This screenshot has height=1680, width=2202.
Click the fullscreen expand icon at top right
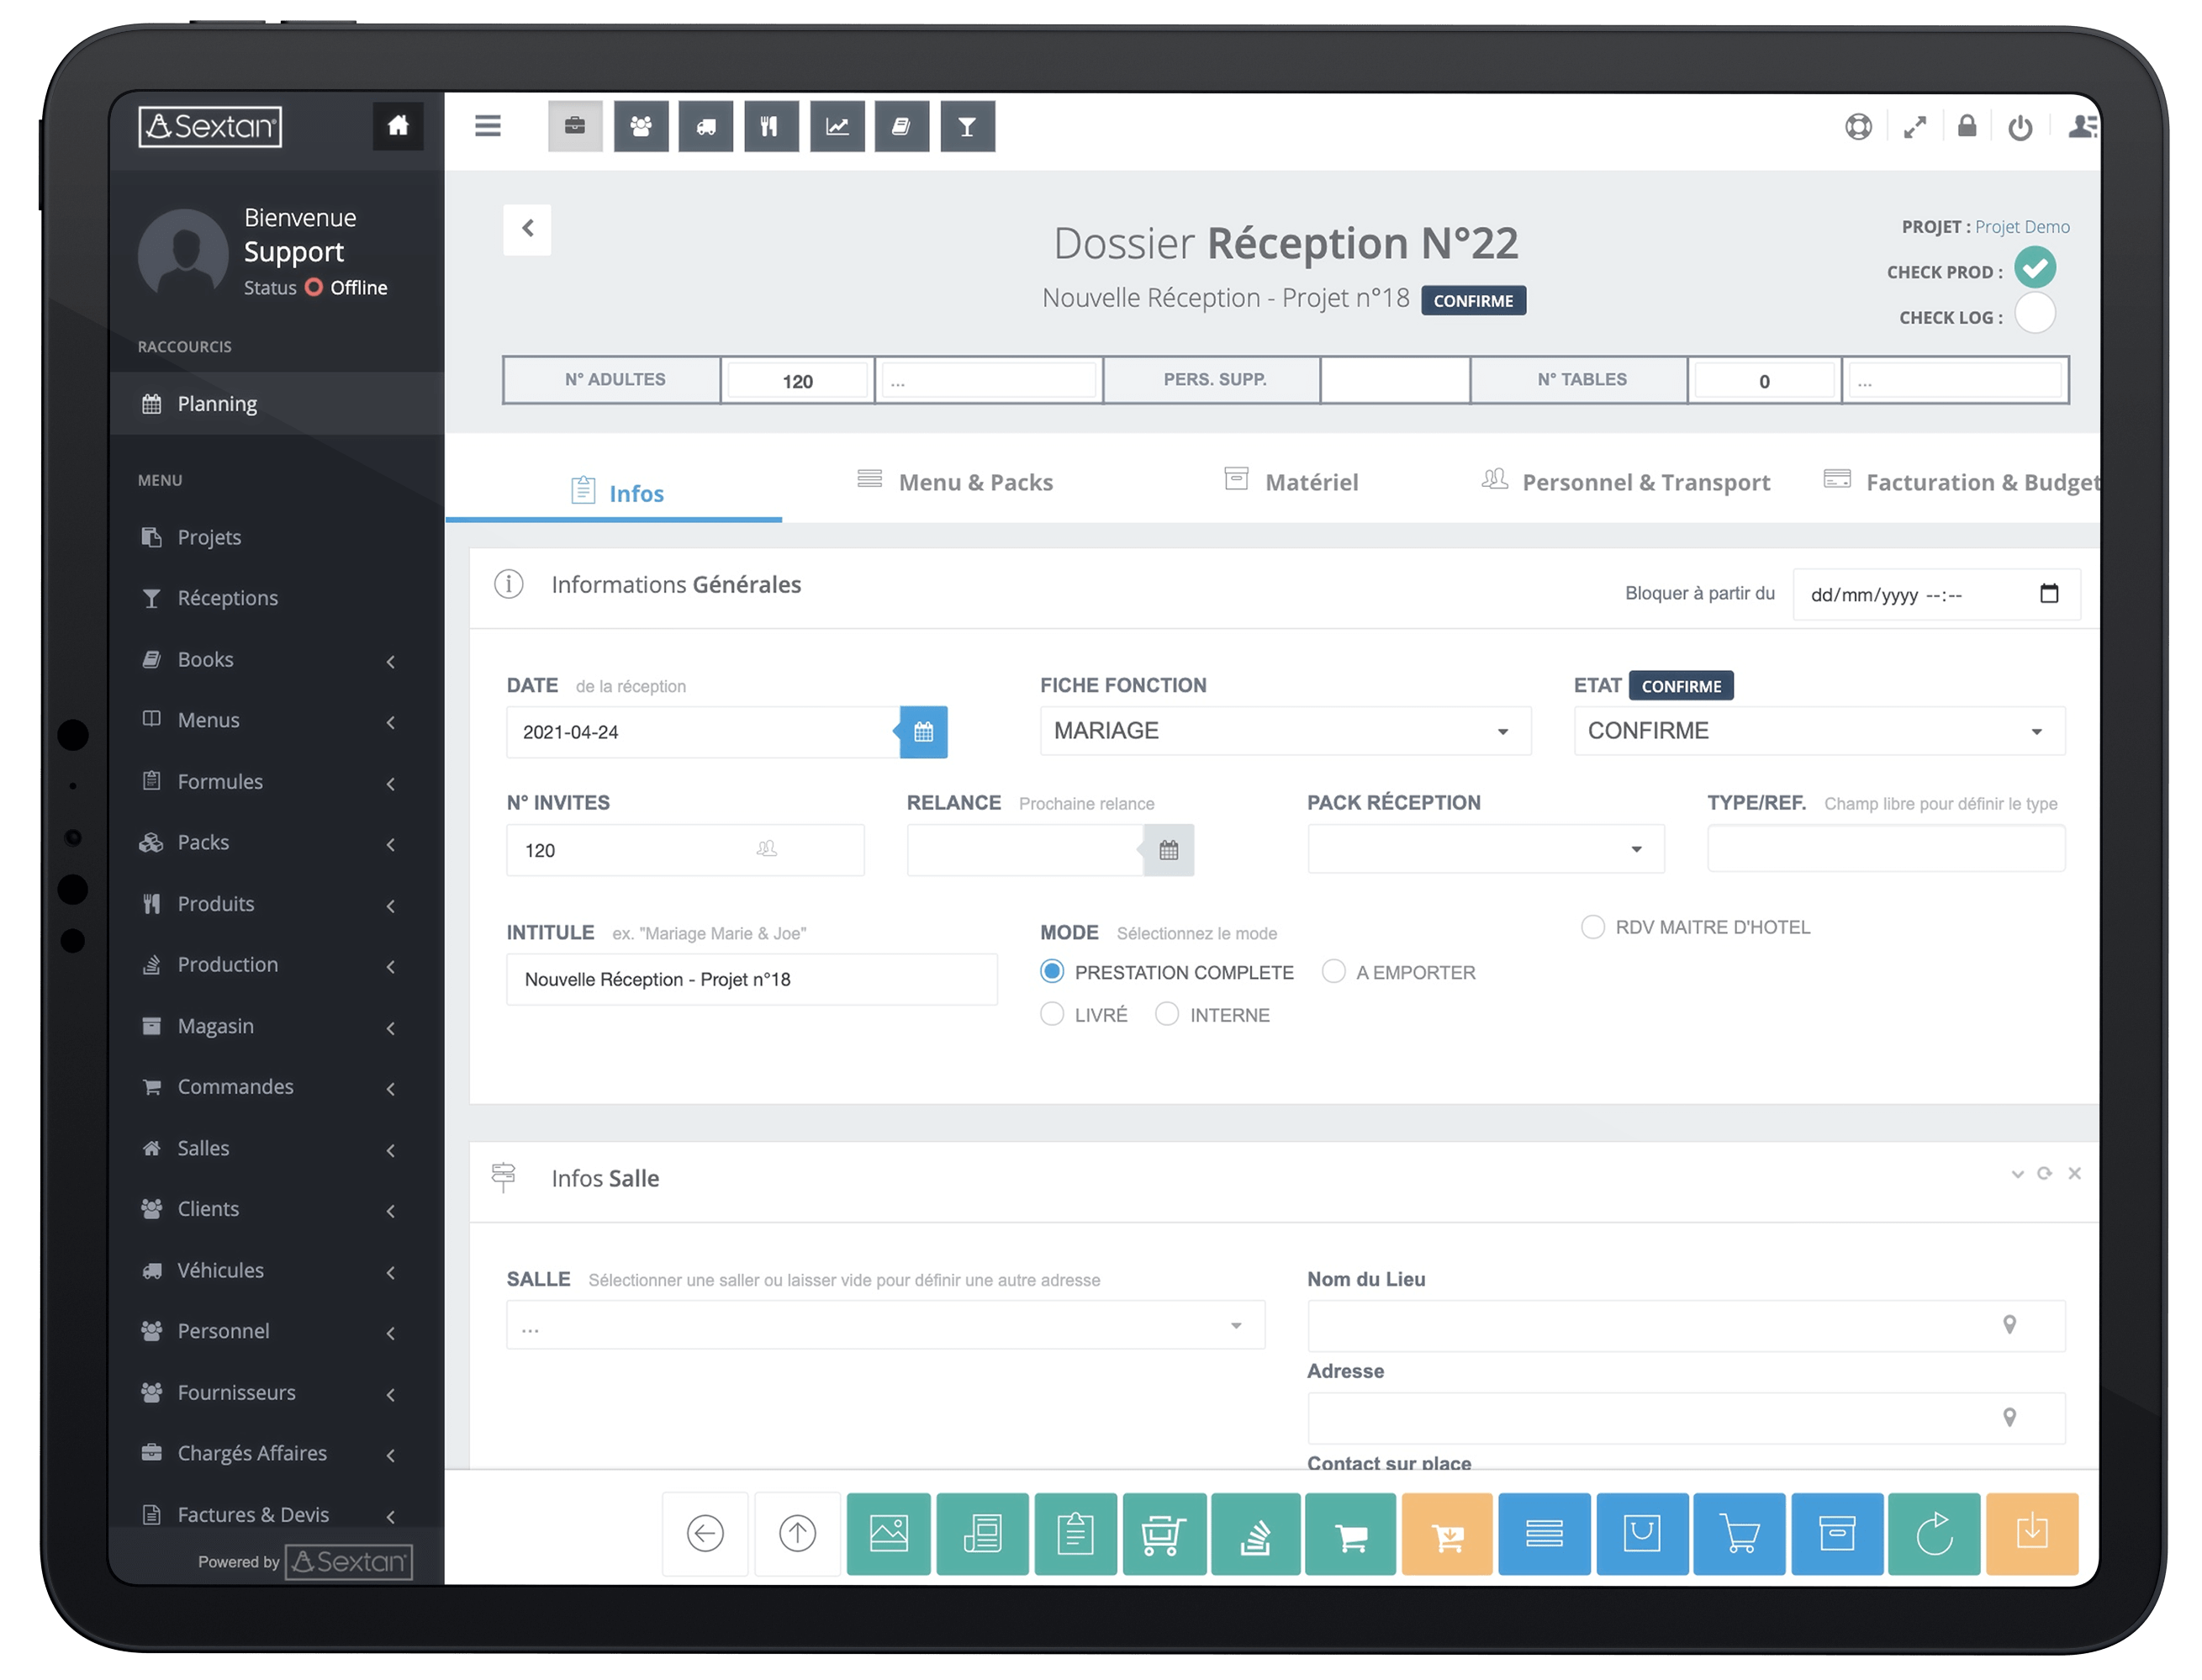click(x=1915, y=127)
